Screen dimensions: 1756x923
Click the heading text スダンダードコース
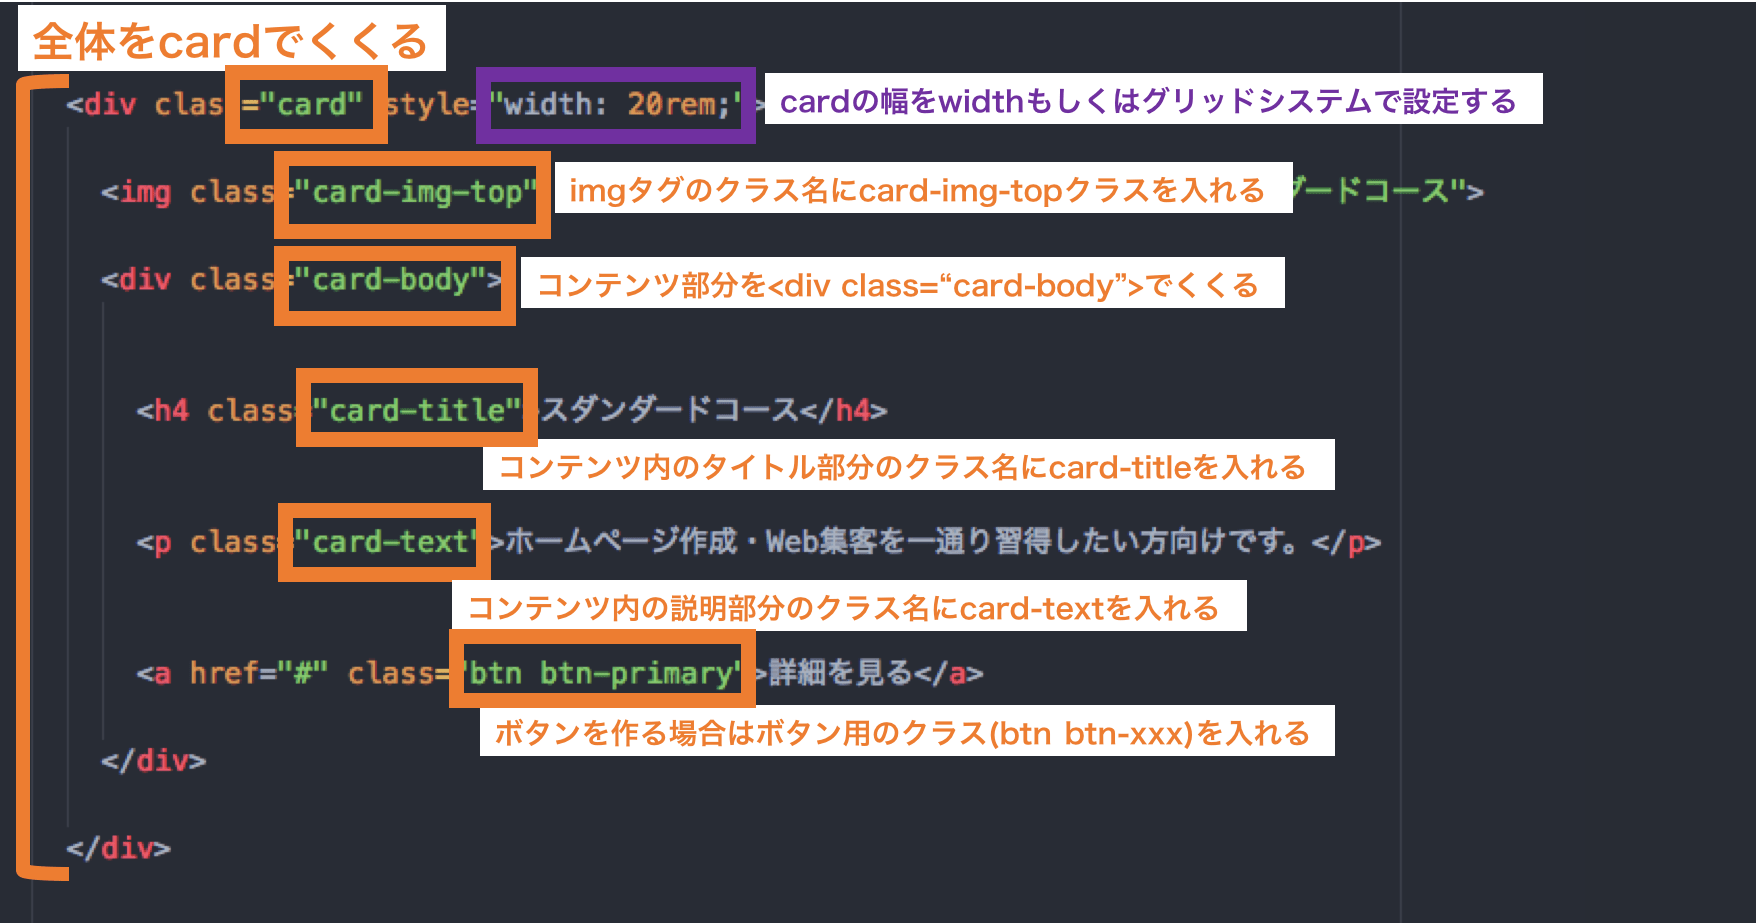point(668,410)
